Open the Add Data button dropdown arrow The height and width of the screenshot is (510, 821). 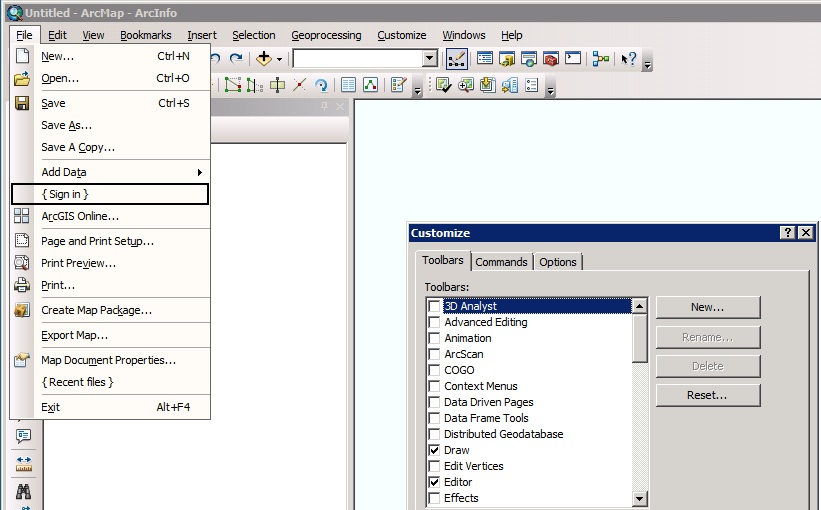[280, 59]
